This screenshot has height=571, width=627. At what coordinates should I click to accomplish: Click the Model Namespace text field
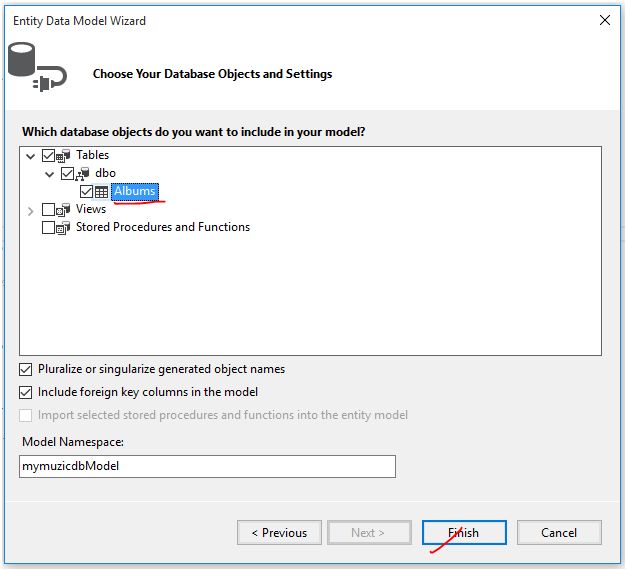point(207,466)
